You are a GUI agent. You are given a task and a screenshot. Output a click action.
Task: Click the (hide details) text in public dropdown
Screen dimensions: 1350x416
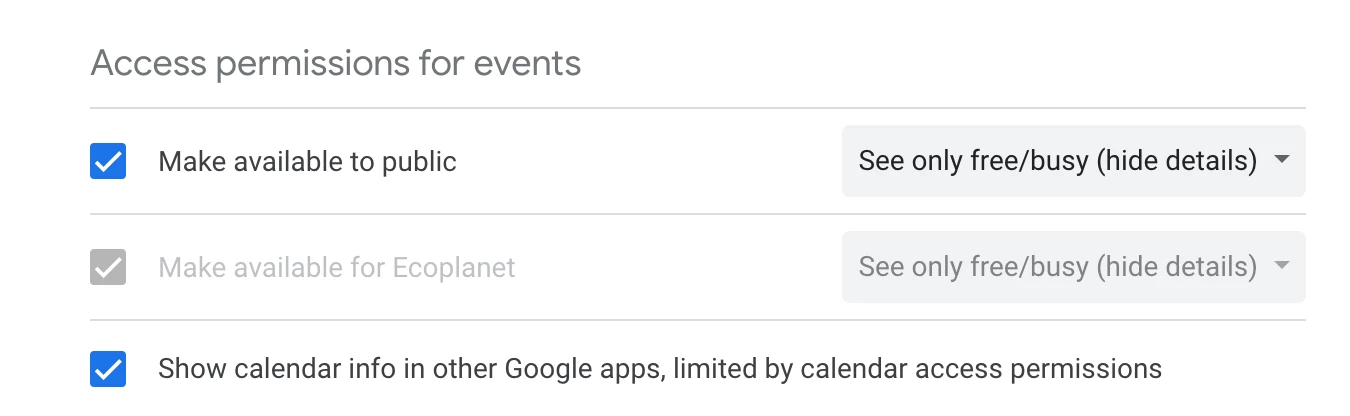(x=1177, y=161)
